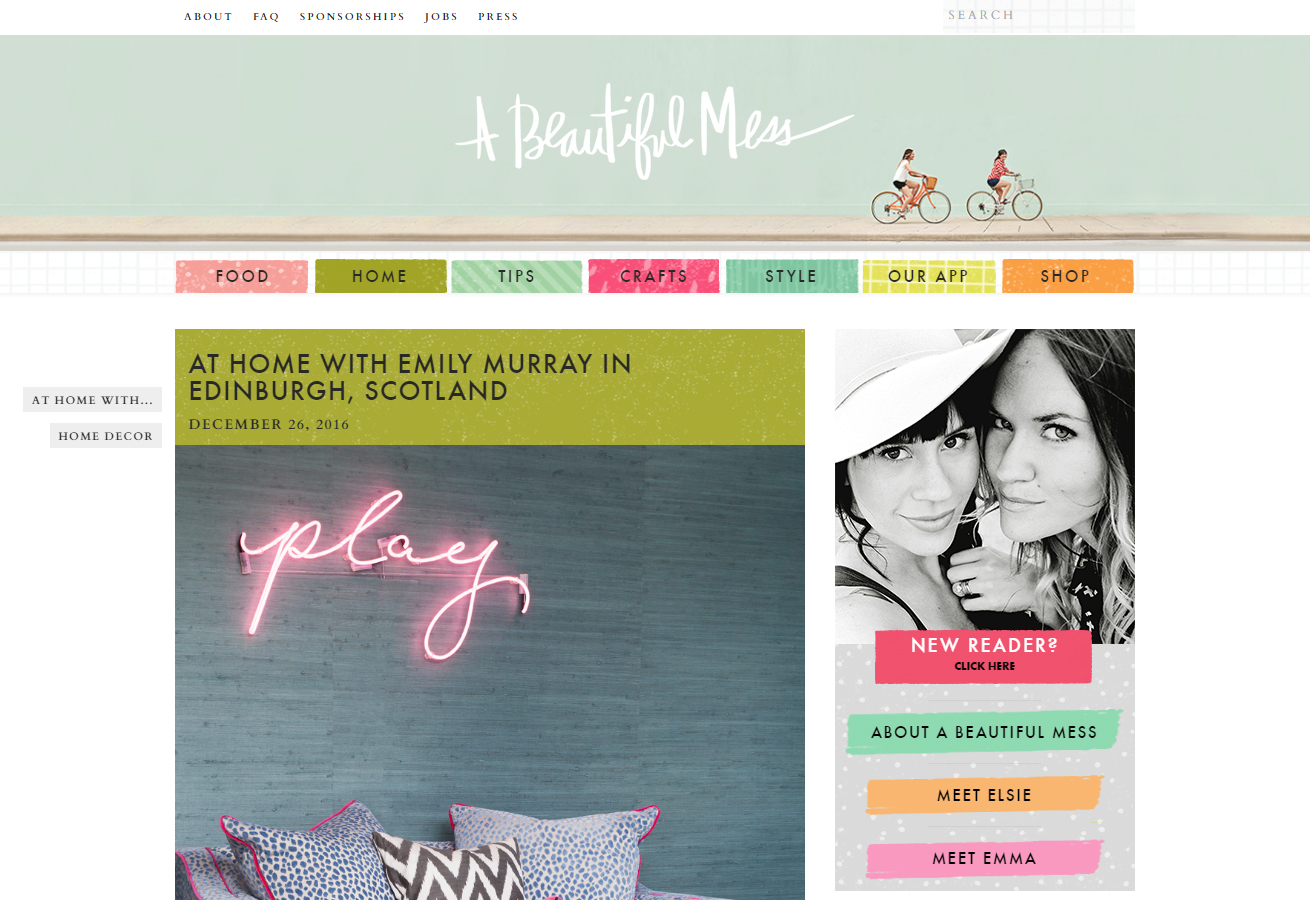Select the AT HOME WITH... tag
The image size is (1310, 900).
coord(92,400)
